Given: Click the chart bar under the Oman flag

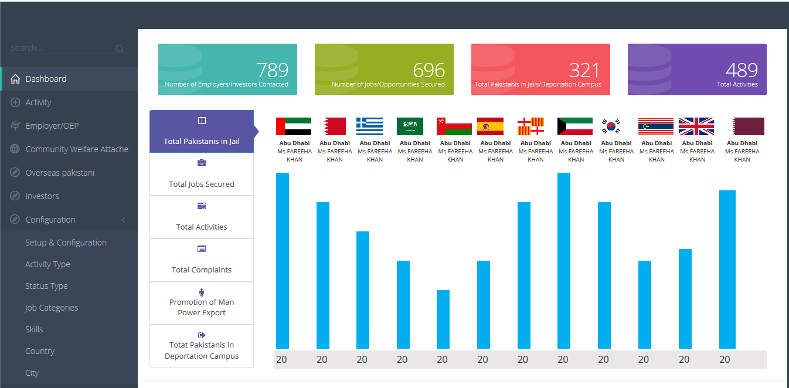Looking at the screenshot, I should tap(443, 320).
